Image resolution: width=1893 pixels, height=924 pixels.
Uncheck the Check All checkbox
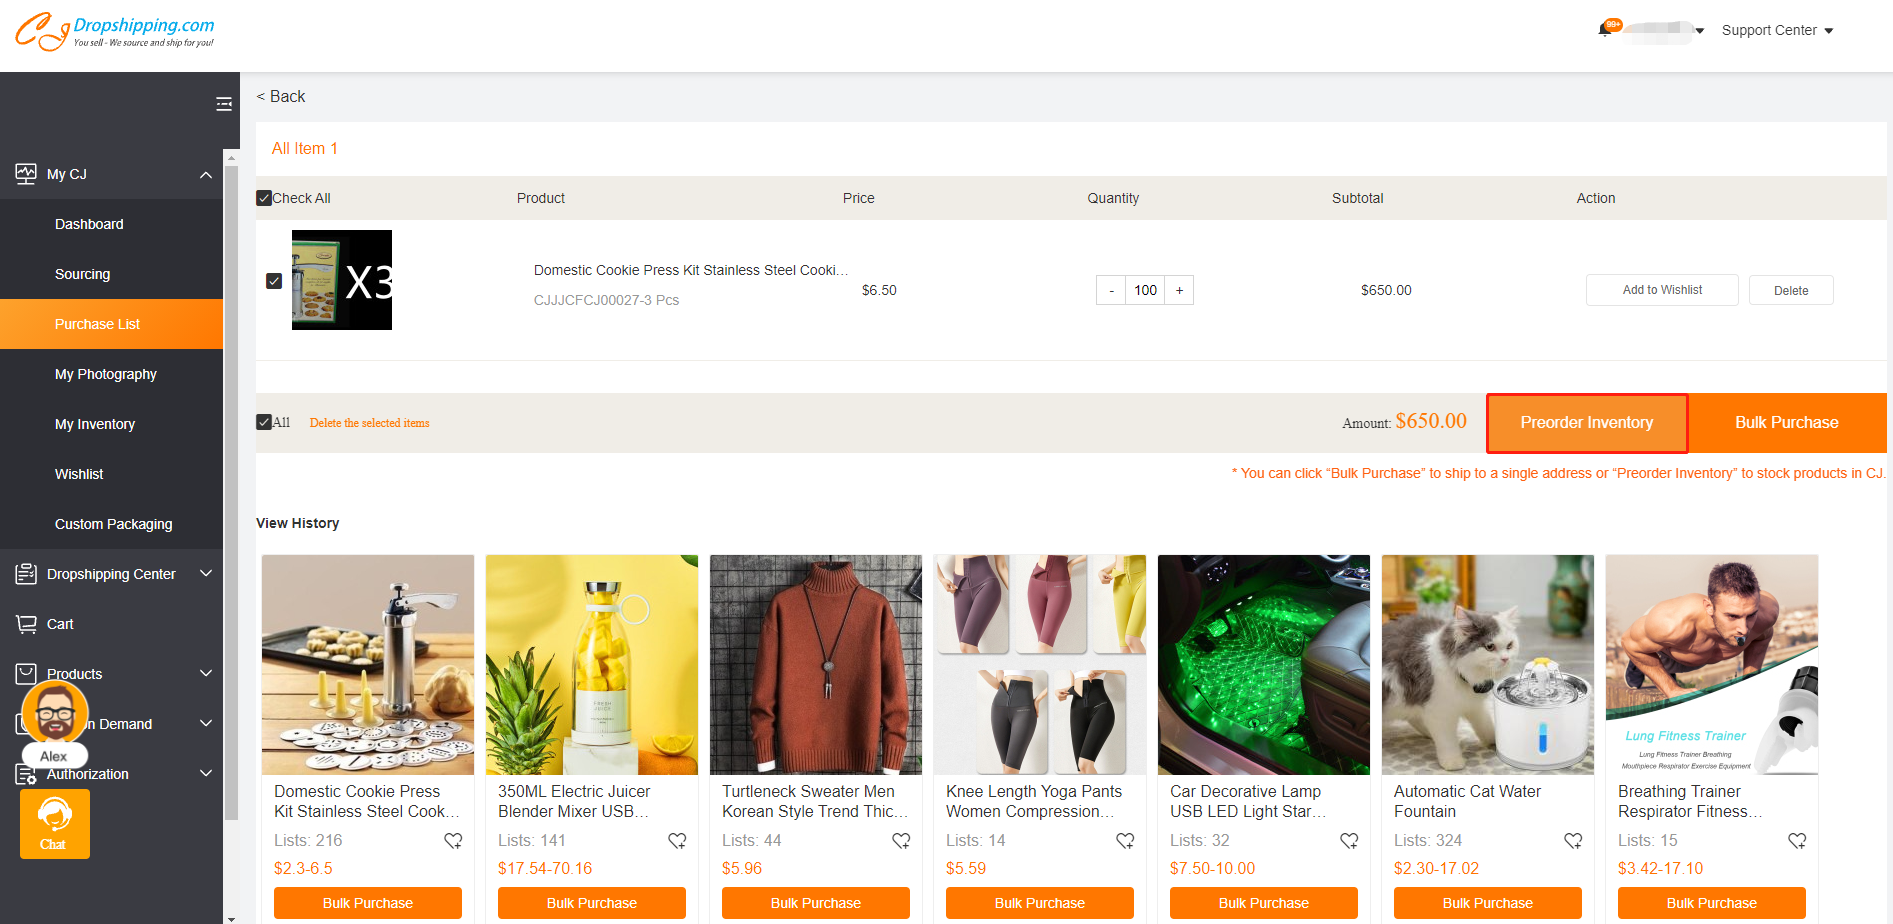(265, 198)
